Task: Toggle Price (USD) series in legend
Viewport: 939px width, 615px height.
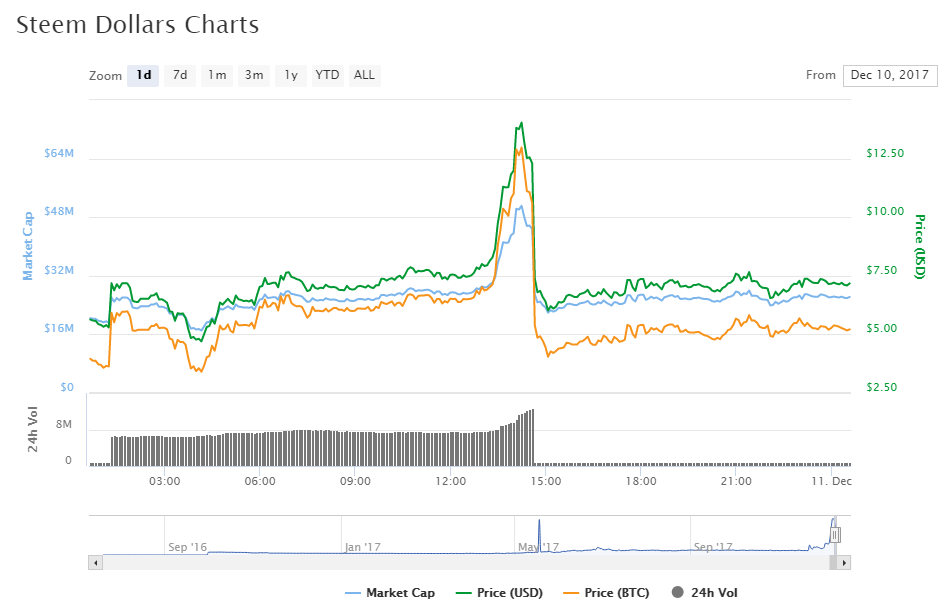Action: tap(499, 593)
